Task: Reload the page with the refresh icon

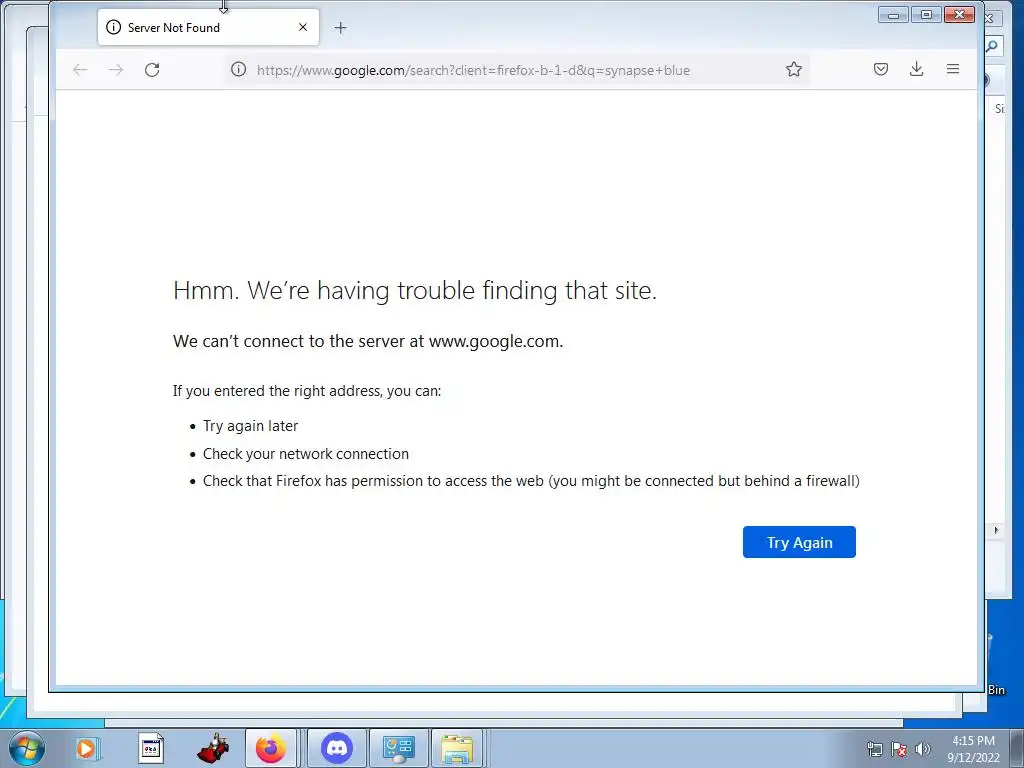Action: [152, 70]
